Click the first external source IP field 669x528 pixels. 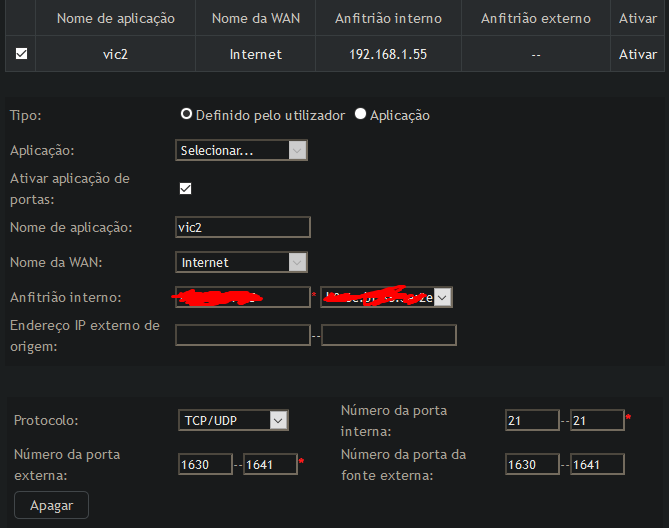point(243,335)
